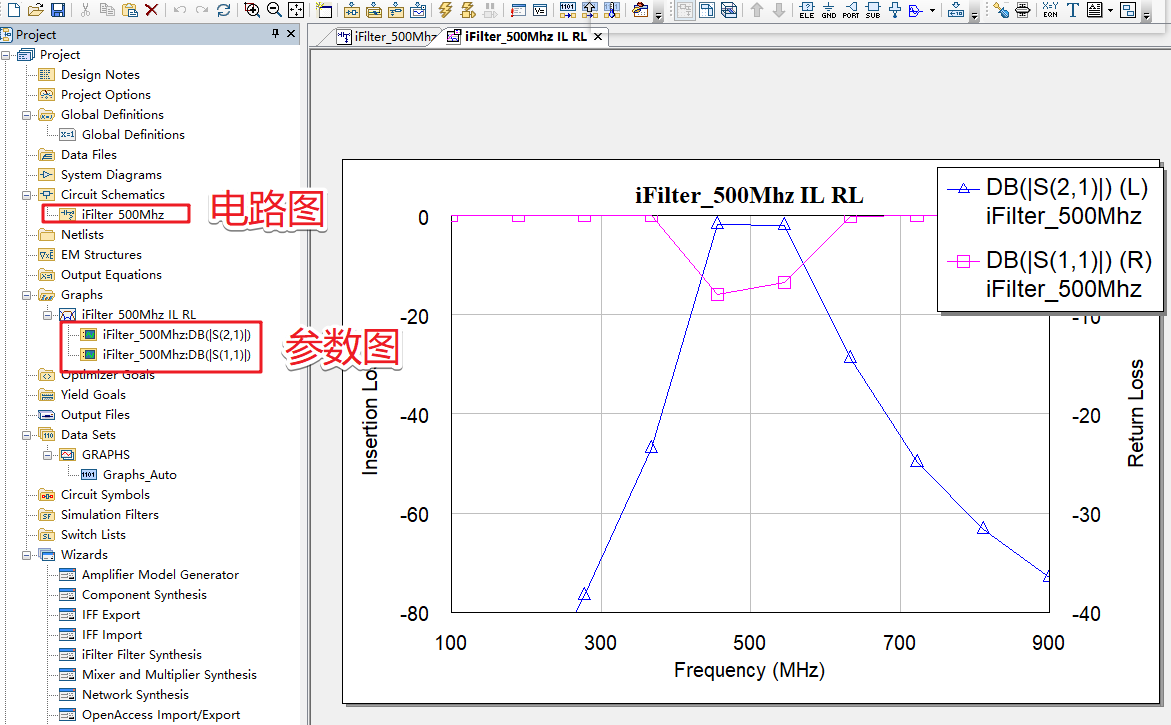
Task: Switch to the iFilter_500Mhz schematic tab
Action: [x=386, y=37]
